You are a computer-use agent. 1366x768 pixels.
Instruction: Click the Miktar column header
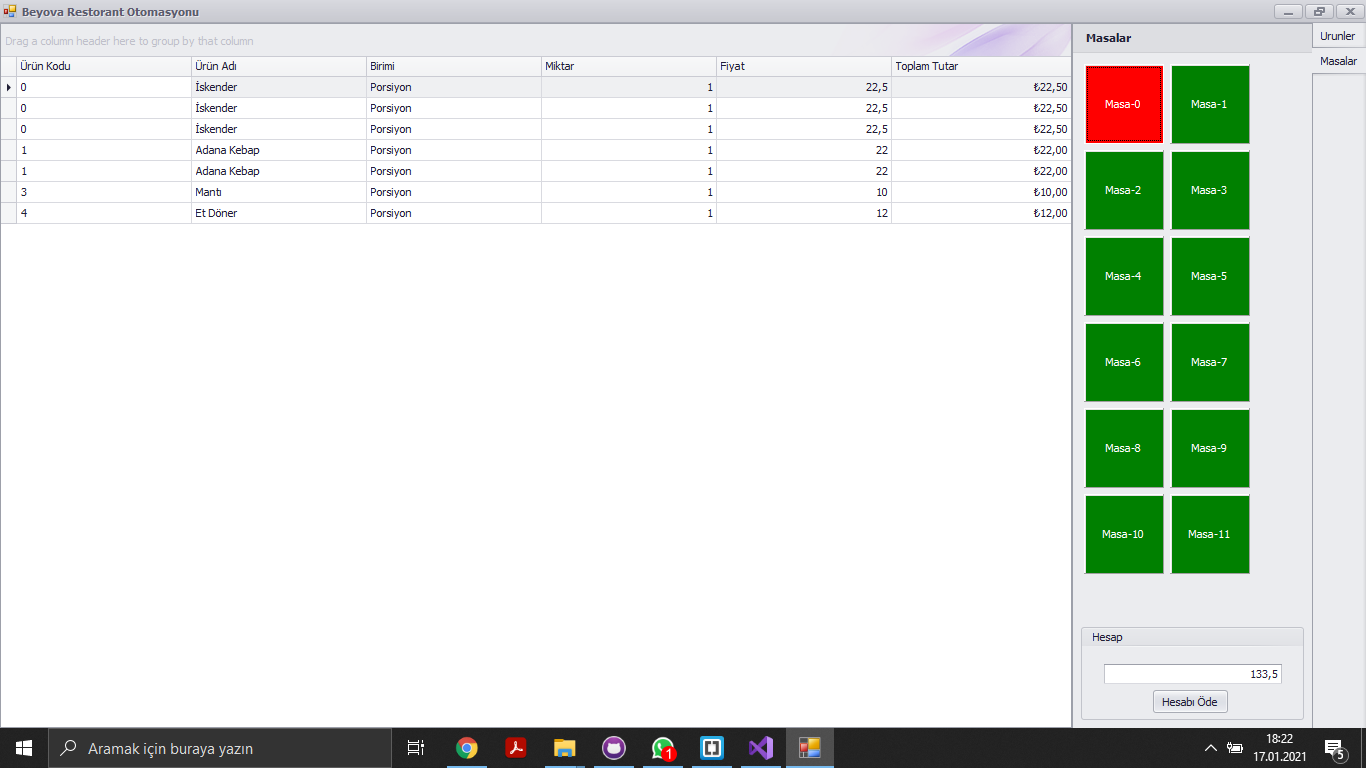coord(629,66)
